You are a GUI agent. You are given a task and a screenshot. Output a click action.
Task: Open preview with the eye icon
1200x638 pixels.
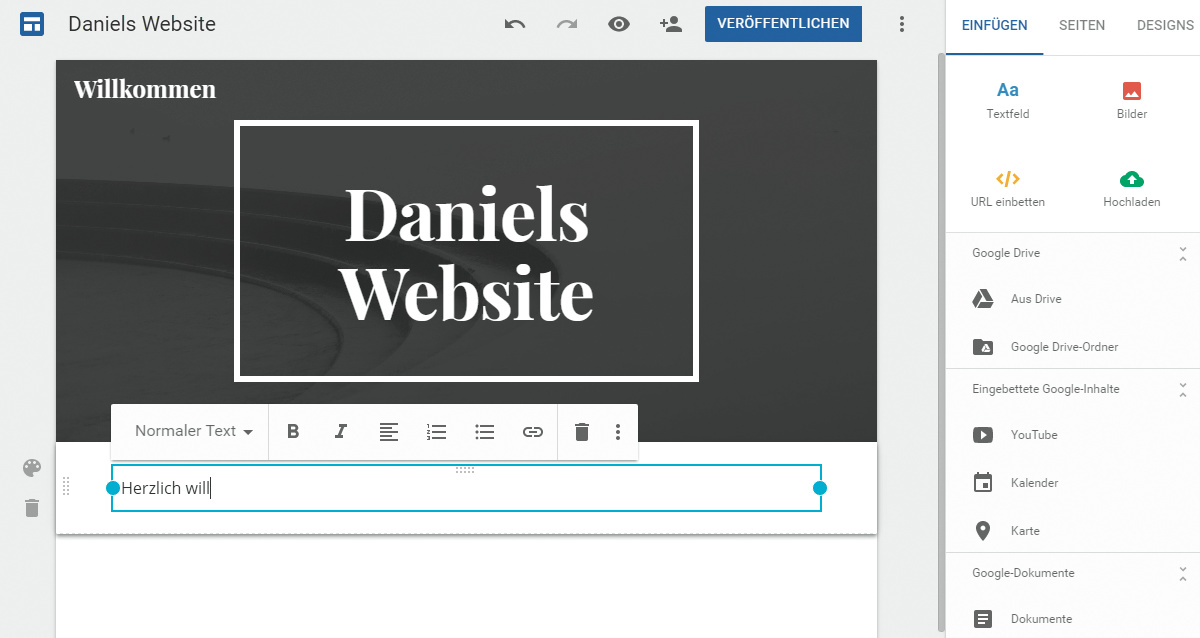[619, 24]
